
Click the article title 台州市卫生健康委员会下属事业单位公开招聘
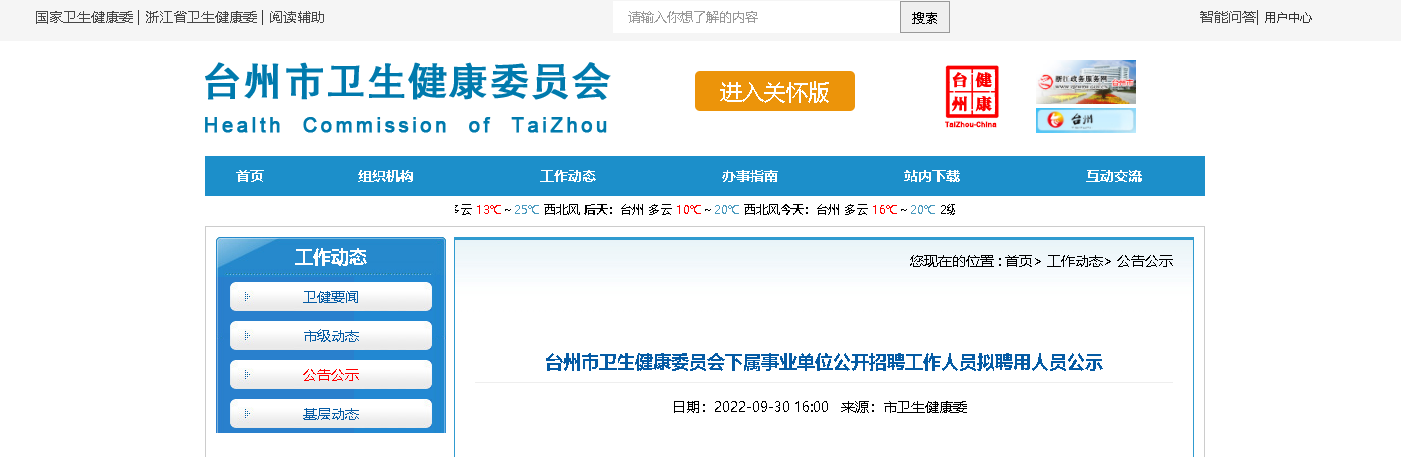[x=824, y=363]
